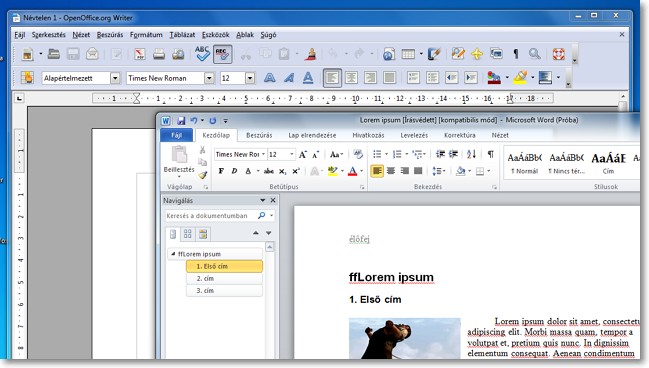The height and width of the screenshot is (368, 649).
Task: Close the Navigálás pane in Word
Action: (x=273, y=200)
